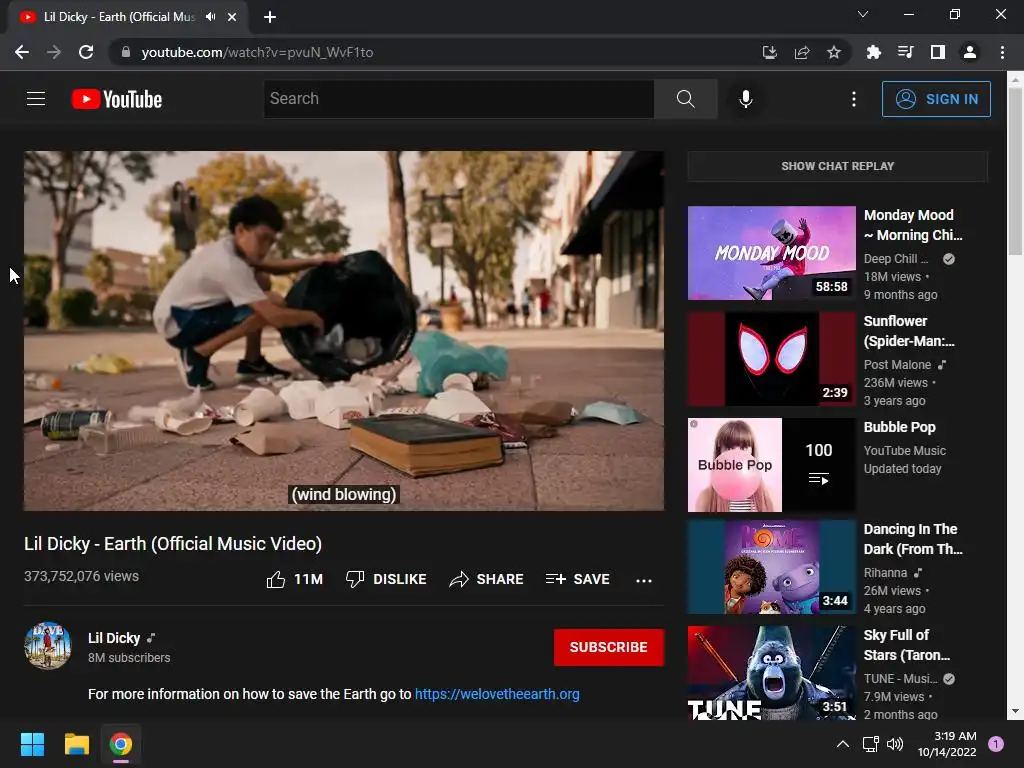Show hidden system tray icons chevron
The height and width of the screenshot is (768, 1024).
pos(842,744)
